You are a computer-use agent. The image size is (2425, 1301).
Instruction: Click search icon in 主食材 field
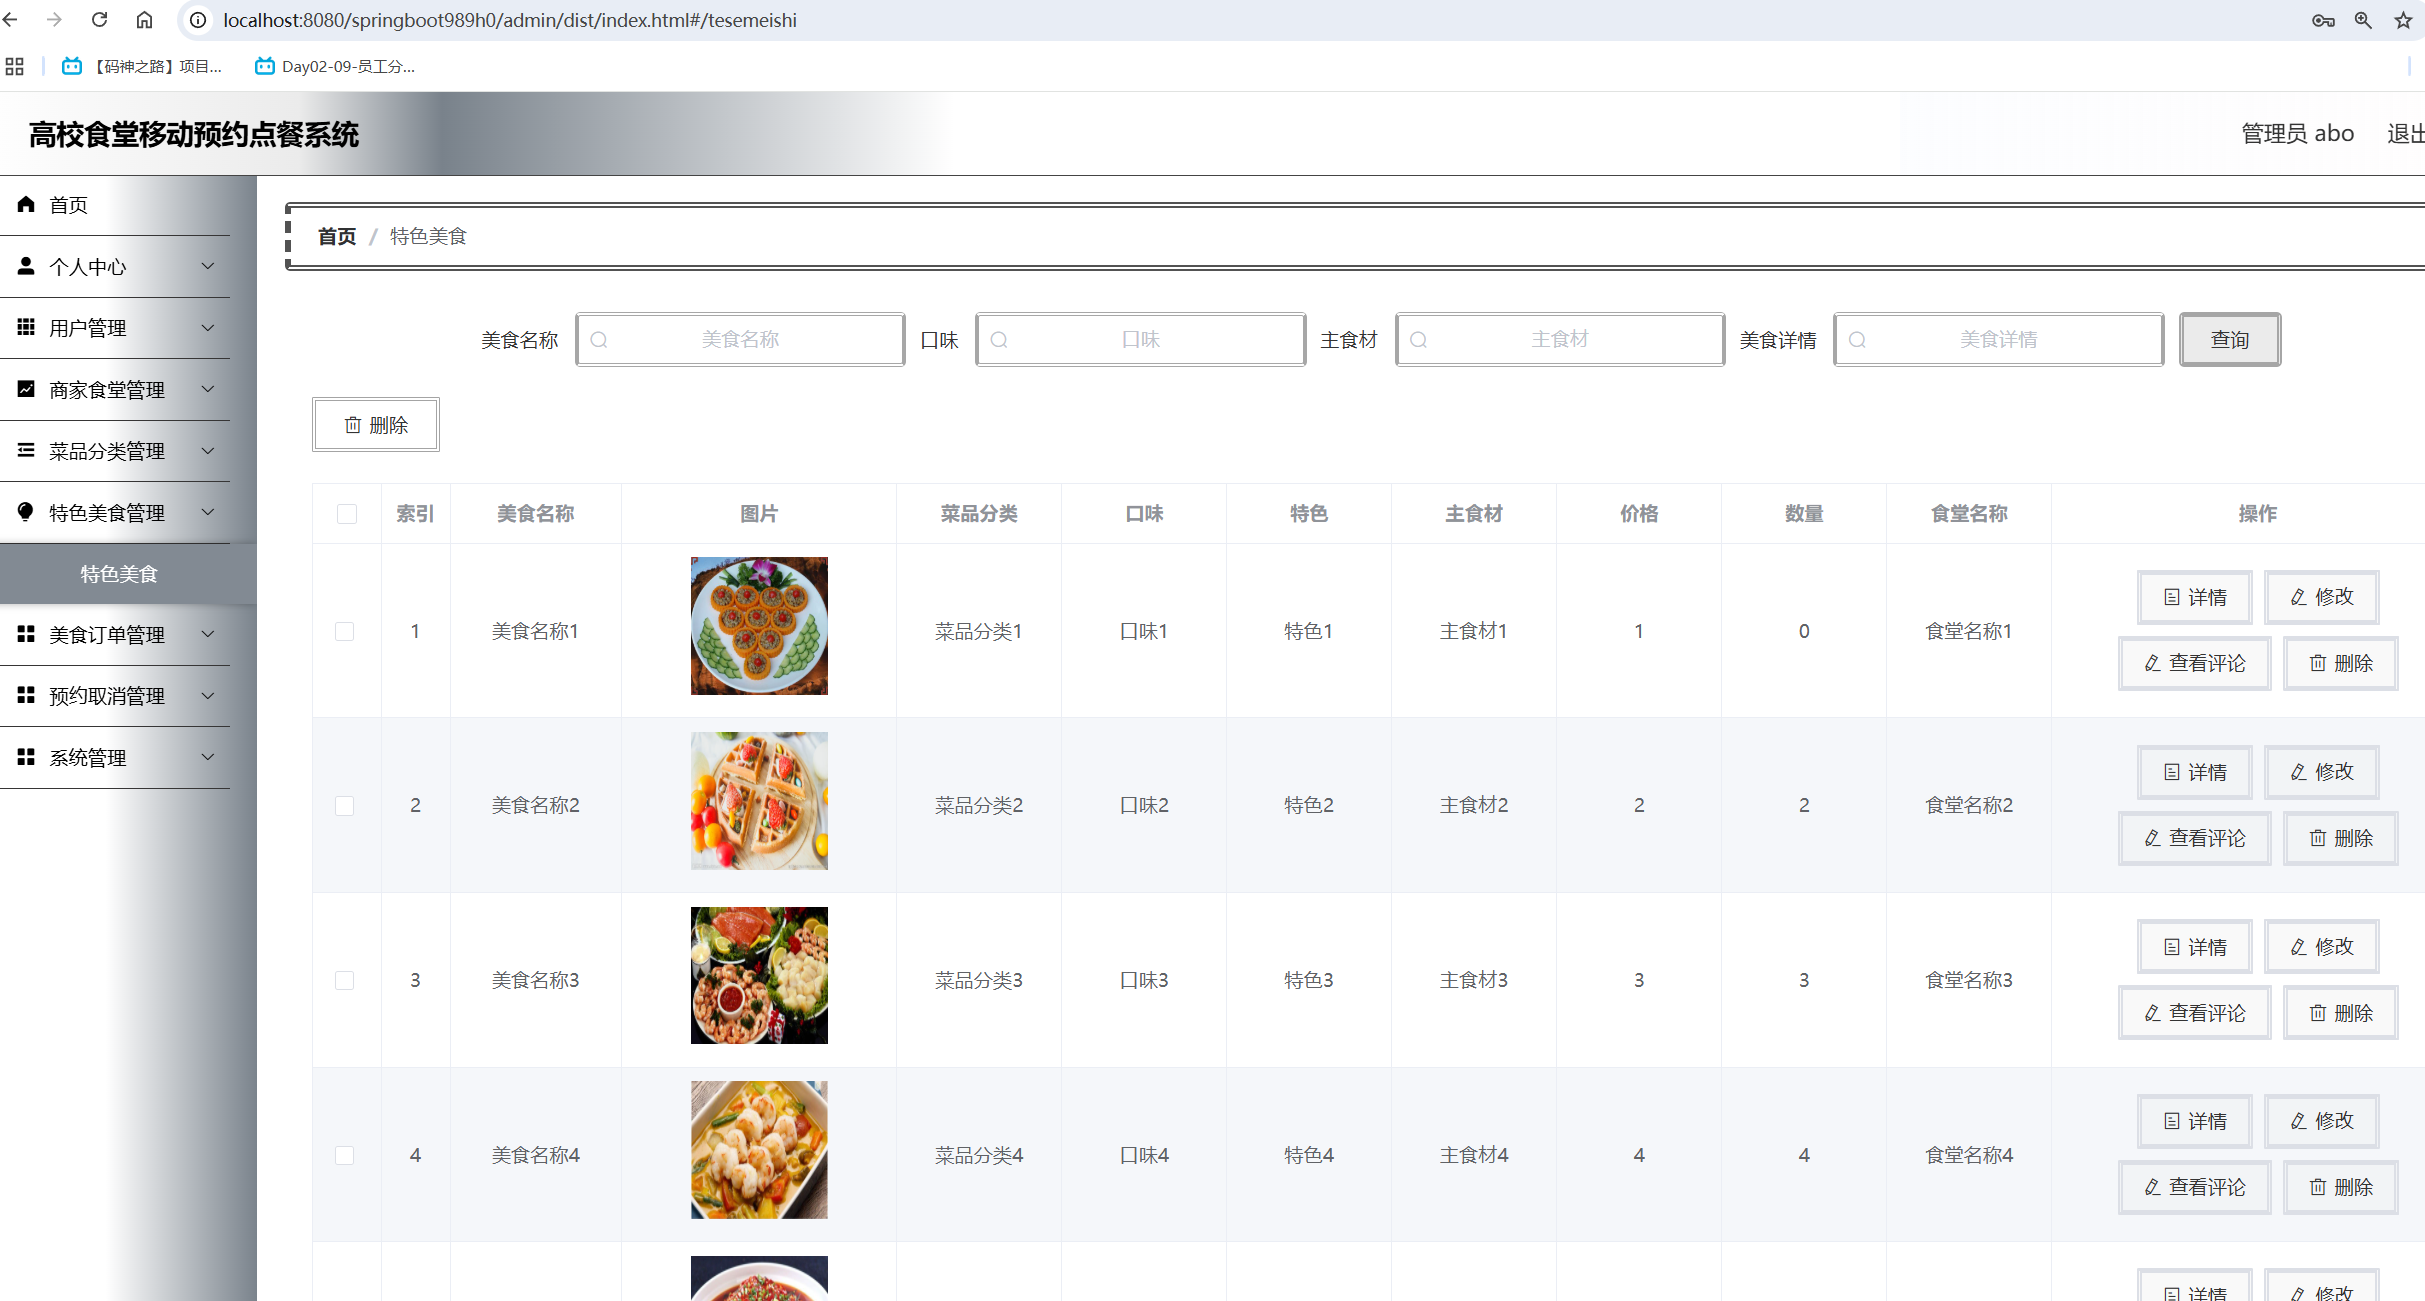click(x=1418, y=340)
